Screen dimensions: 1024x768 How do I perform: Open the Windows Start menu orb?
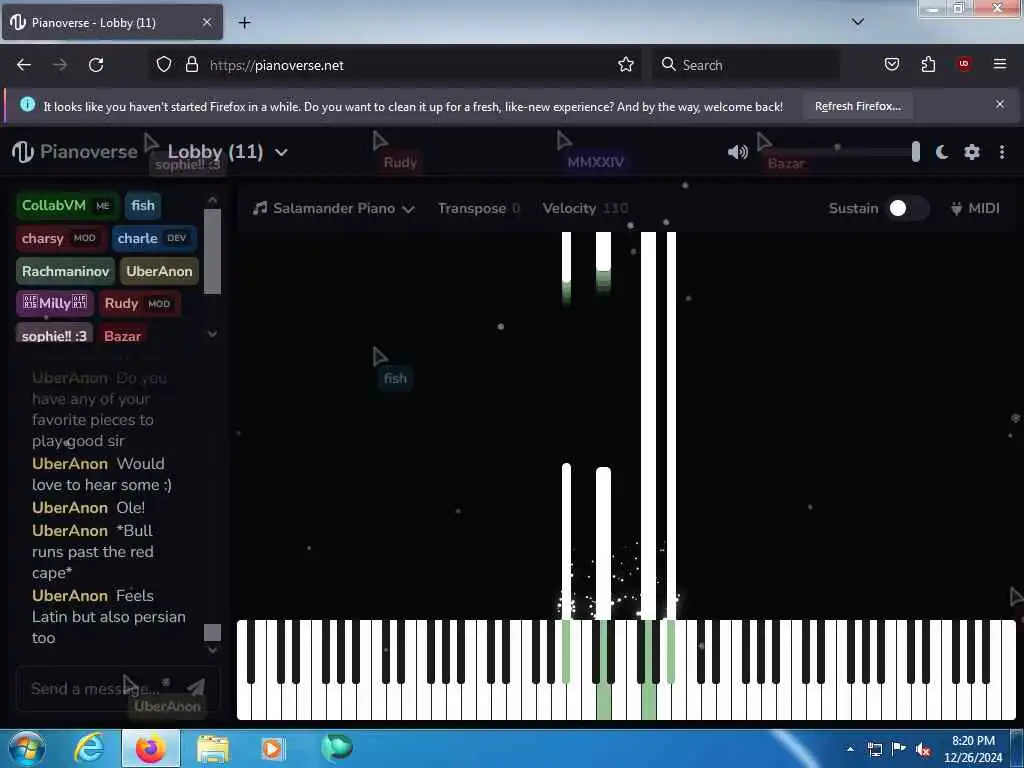26,748
